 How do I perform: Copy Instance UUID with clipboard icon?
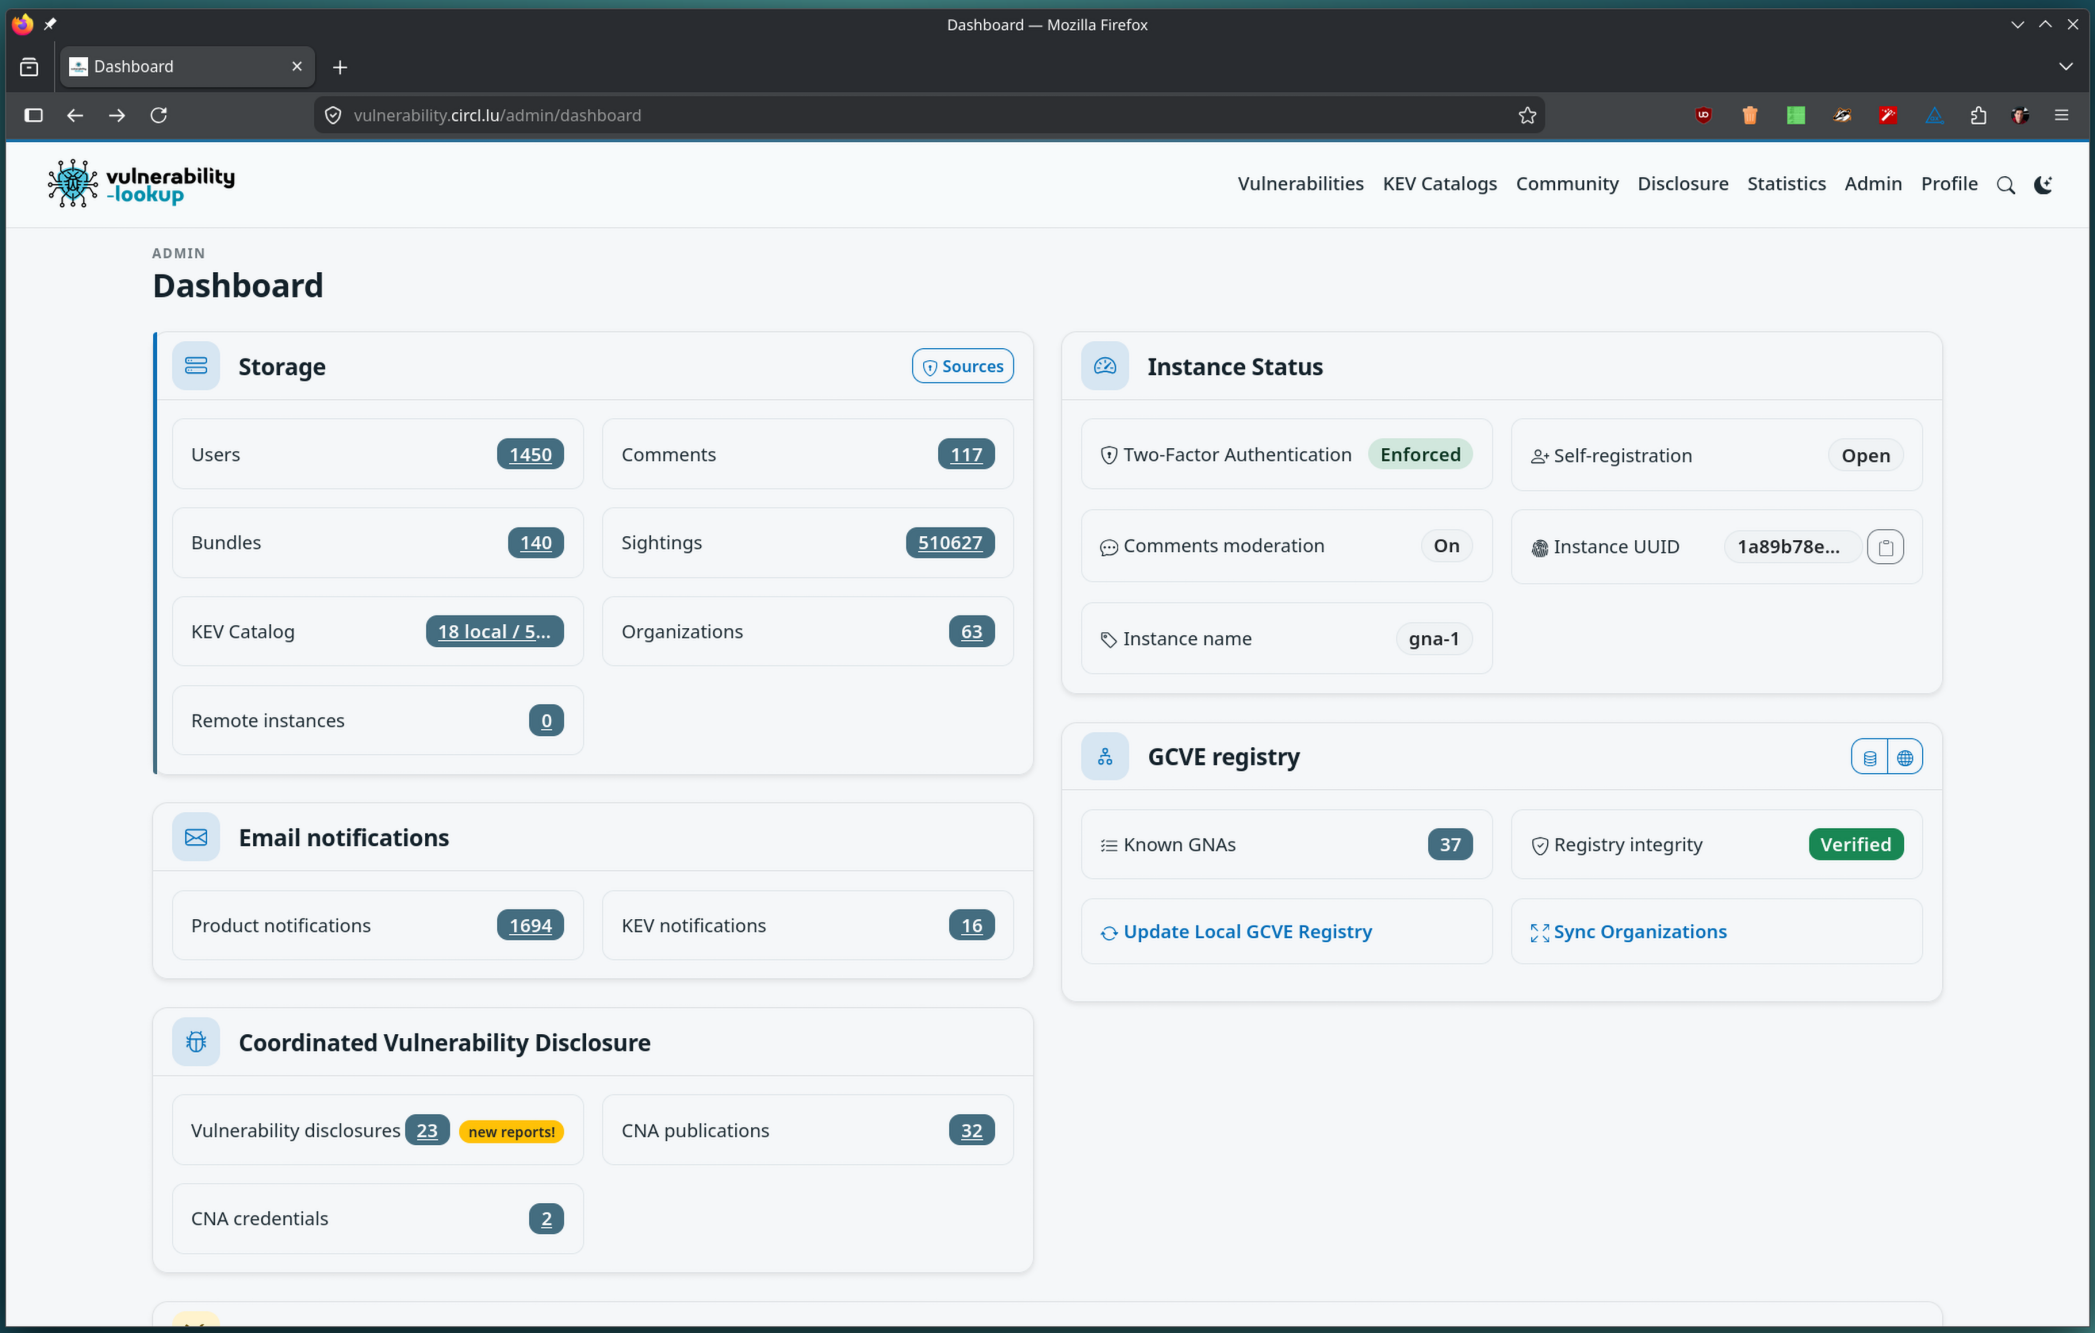(x=1885, y=547)
